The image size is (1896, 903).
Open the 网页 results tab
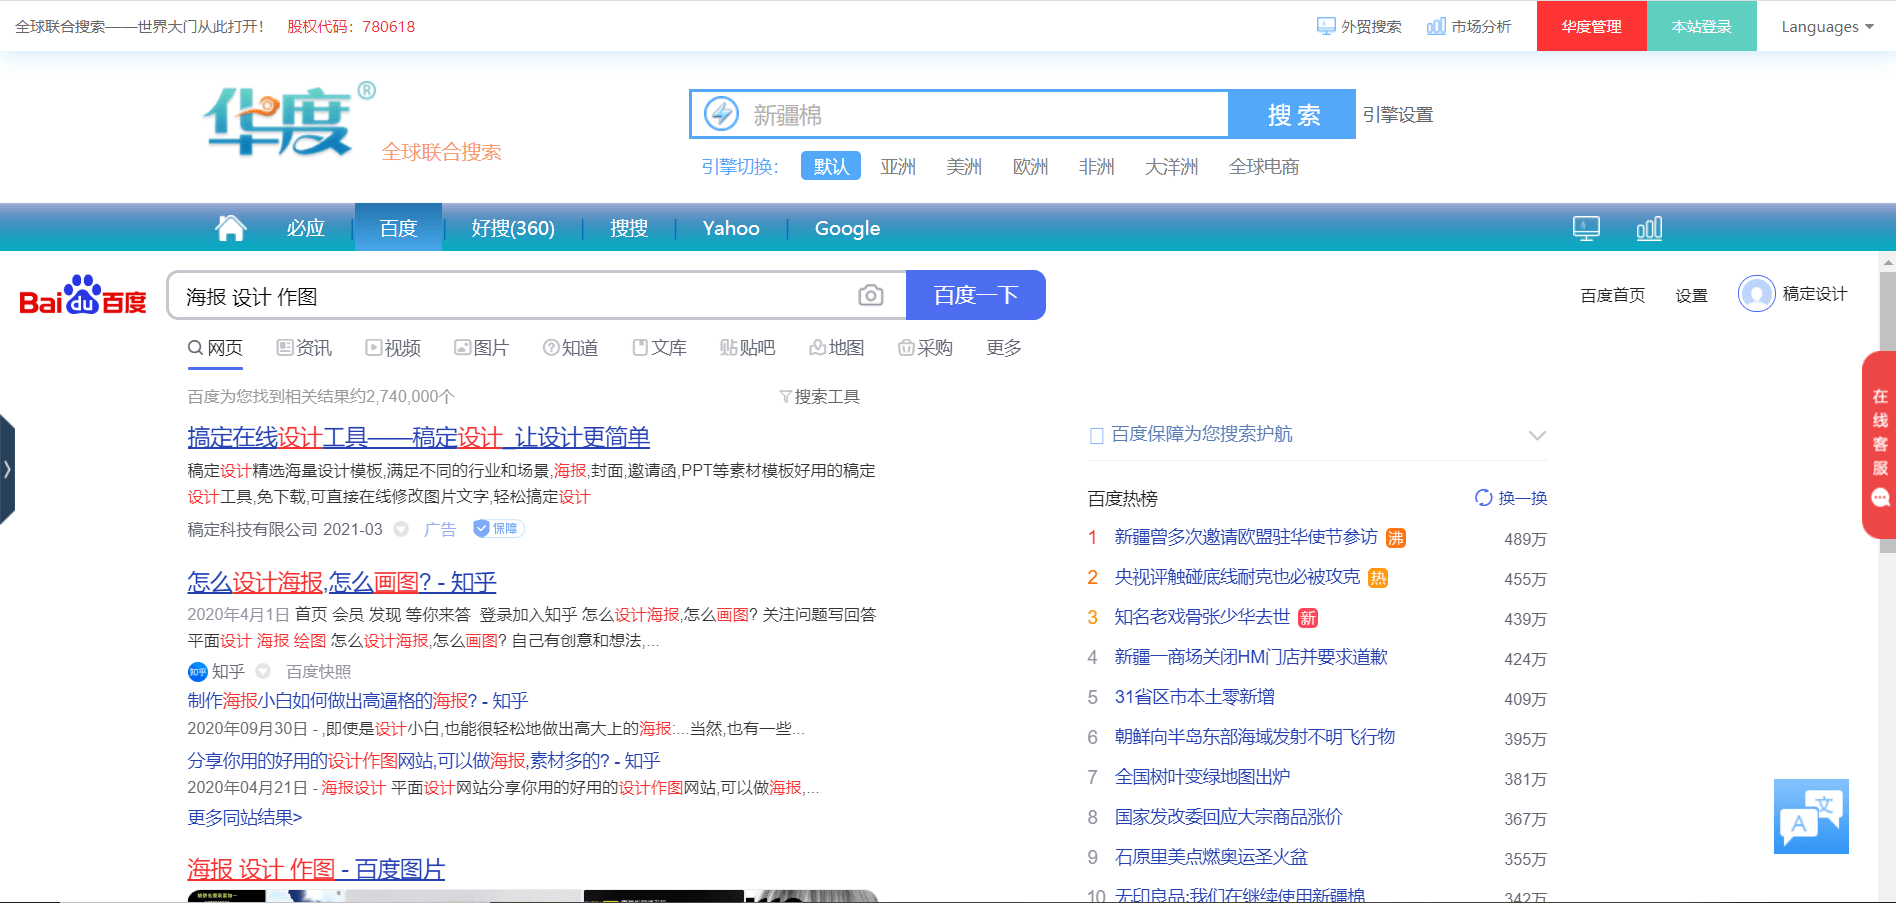pyautogui.click(x=215, y=347)
